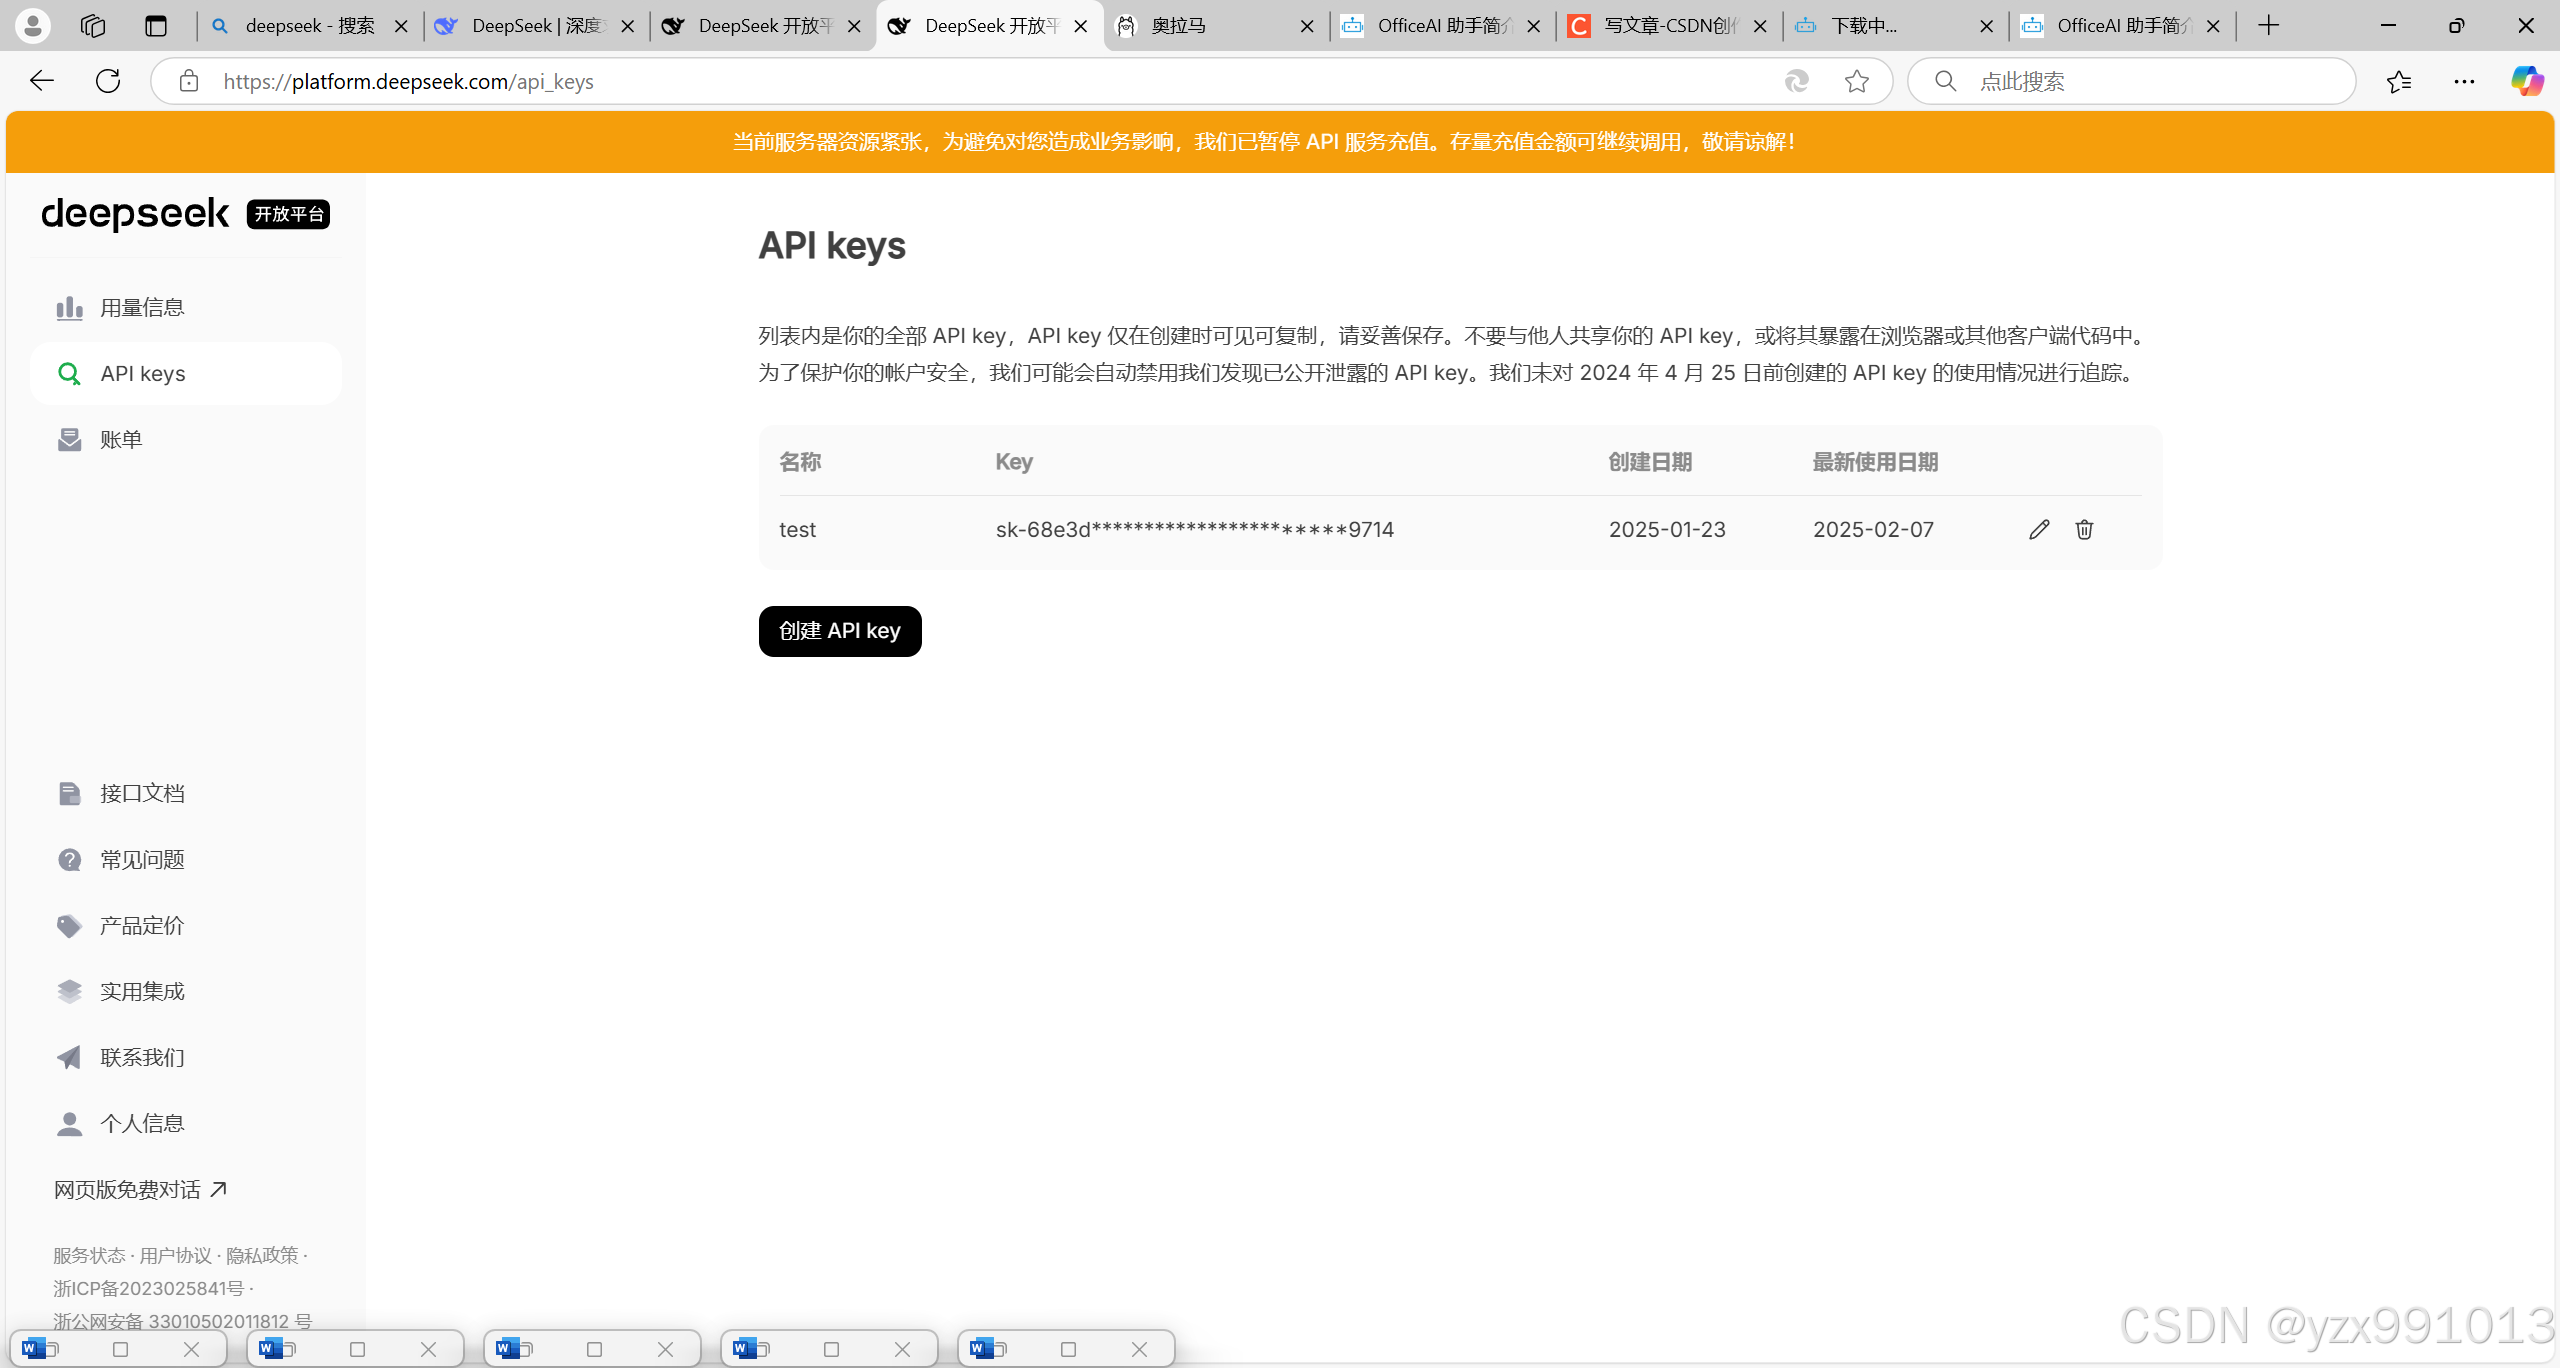Screen dimensions: 2560x1368
Task: Click the pencil edit icon for test key
Action: [2039, 530]
